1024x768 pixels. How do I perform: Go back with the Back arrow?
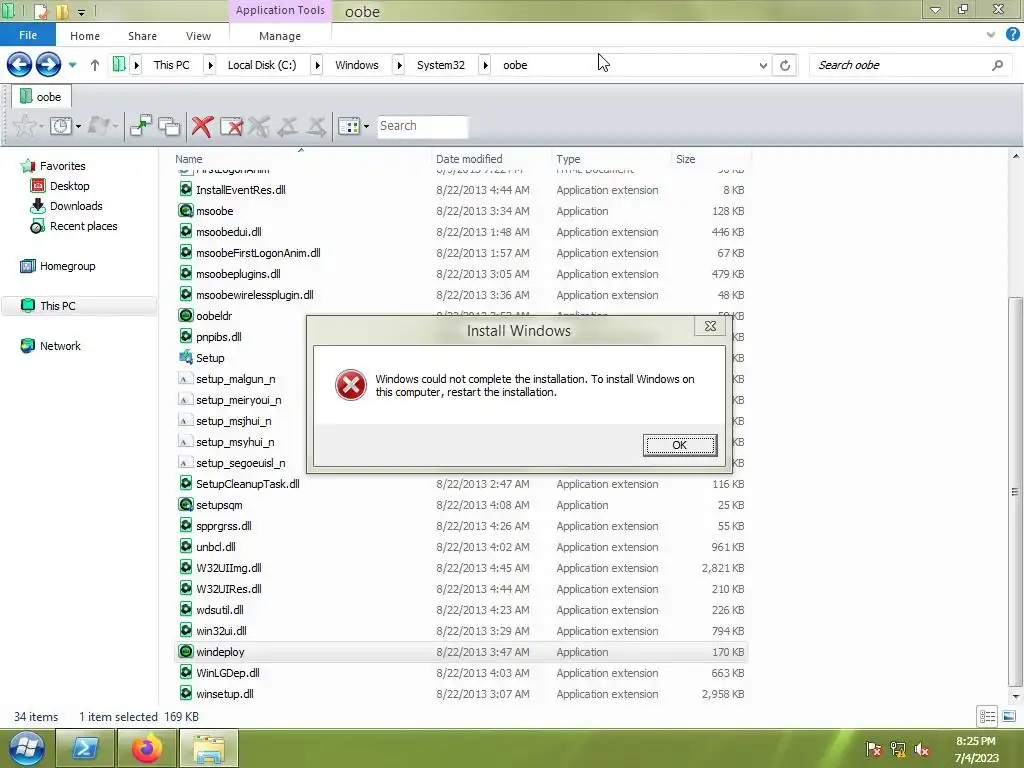(x=20, y=65)
